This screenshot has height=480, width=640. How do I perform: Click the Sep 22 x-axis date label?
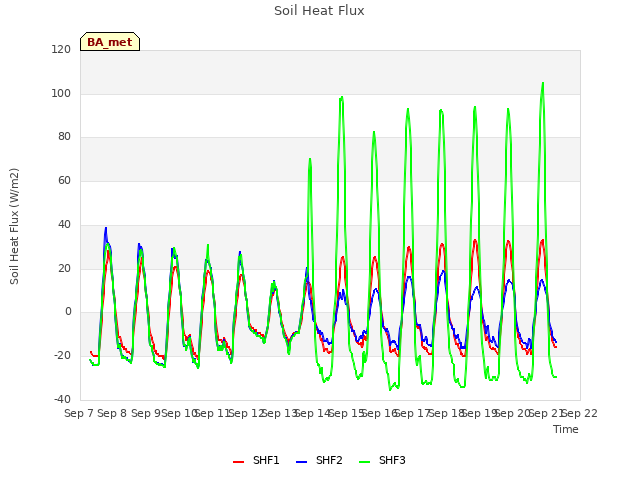(x=580, y=413)
